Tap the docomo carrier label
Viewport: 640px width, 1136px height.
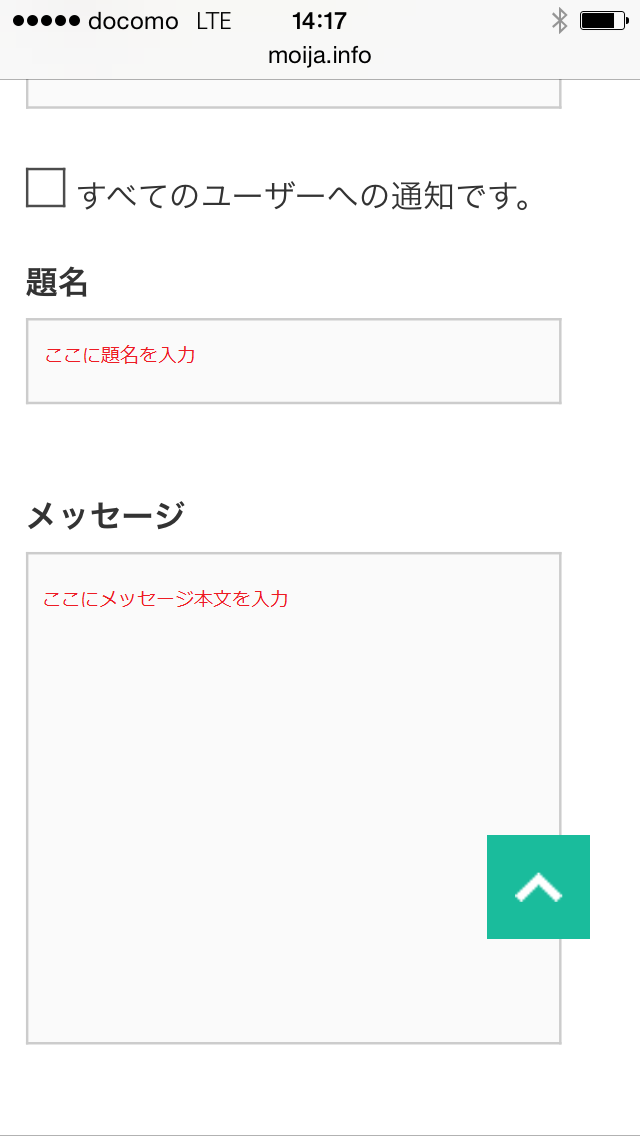coord(133,22)
